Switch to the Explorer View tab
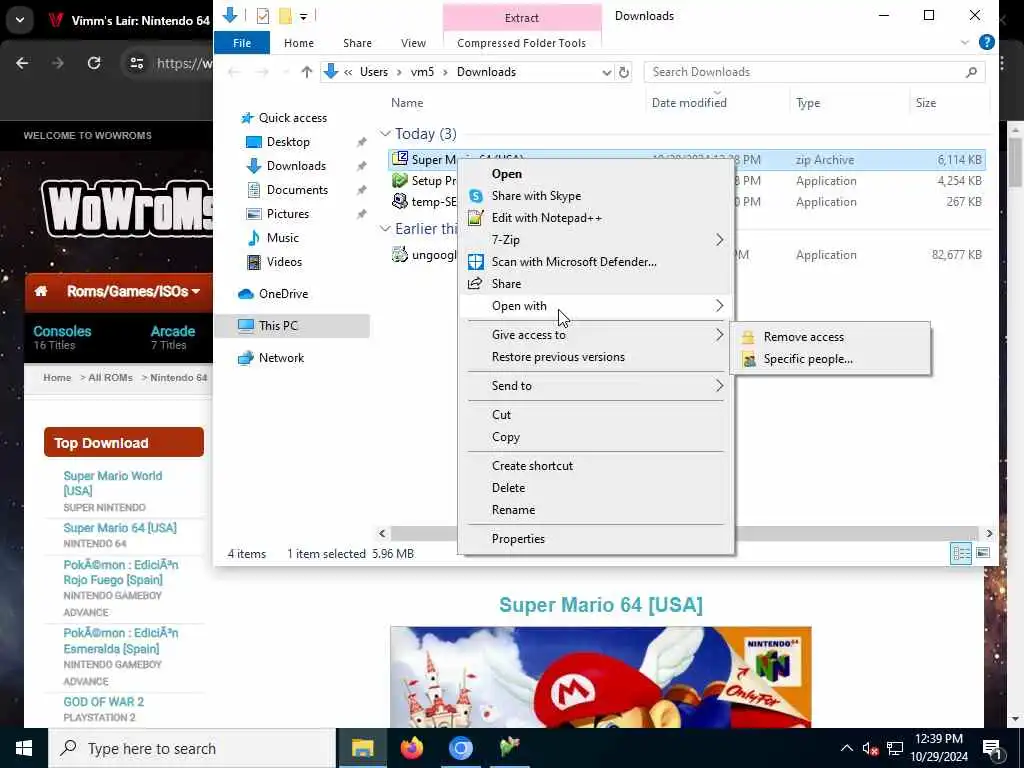This screenshot has height=768, width=1024. point(413,43)
